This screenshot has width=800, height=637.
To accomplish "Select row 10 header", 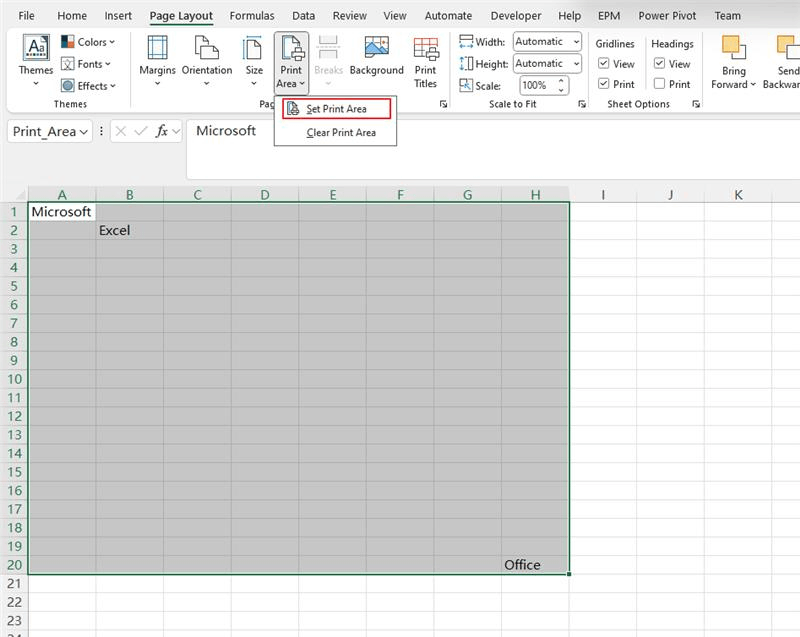I will (14, 379).
